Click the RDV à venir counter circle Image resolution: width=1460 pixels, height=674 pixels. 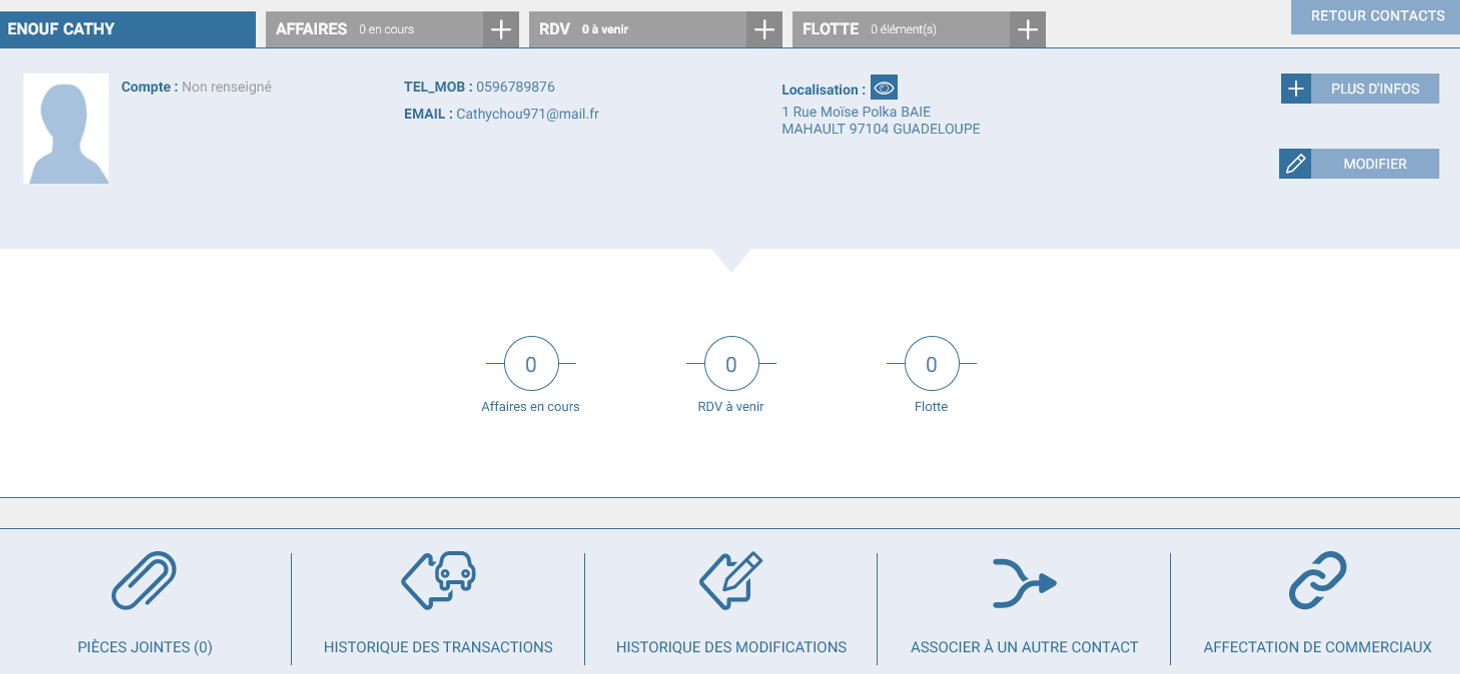pos(731,364)
